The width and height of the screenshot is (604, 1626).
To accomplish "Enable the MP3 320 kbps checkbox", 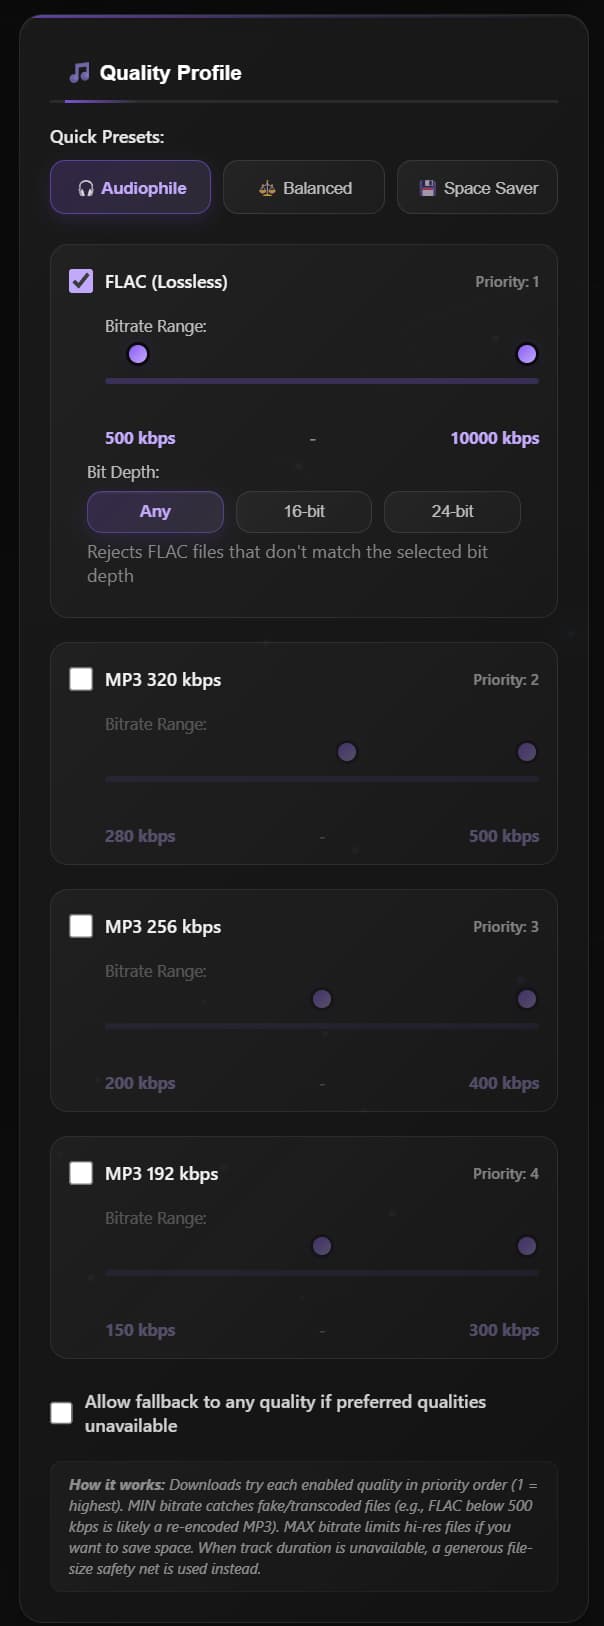I will 81,679.
